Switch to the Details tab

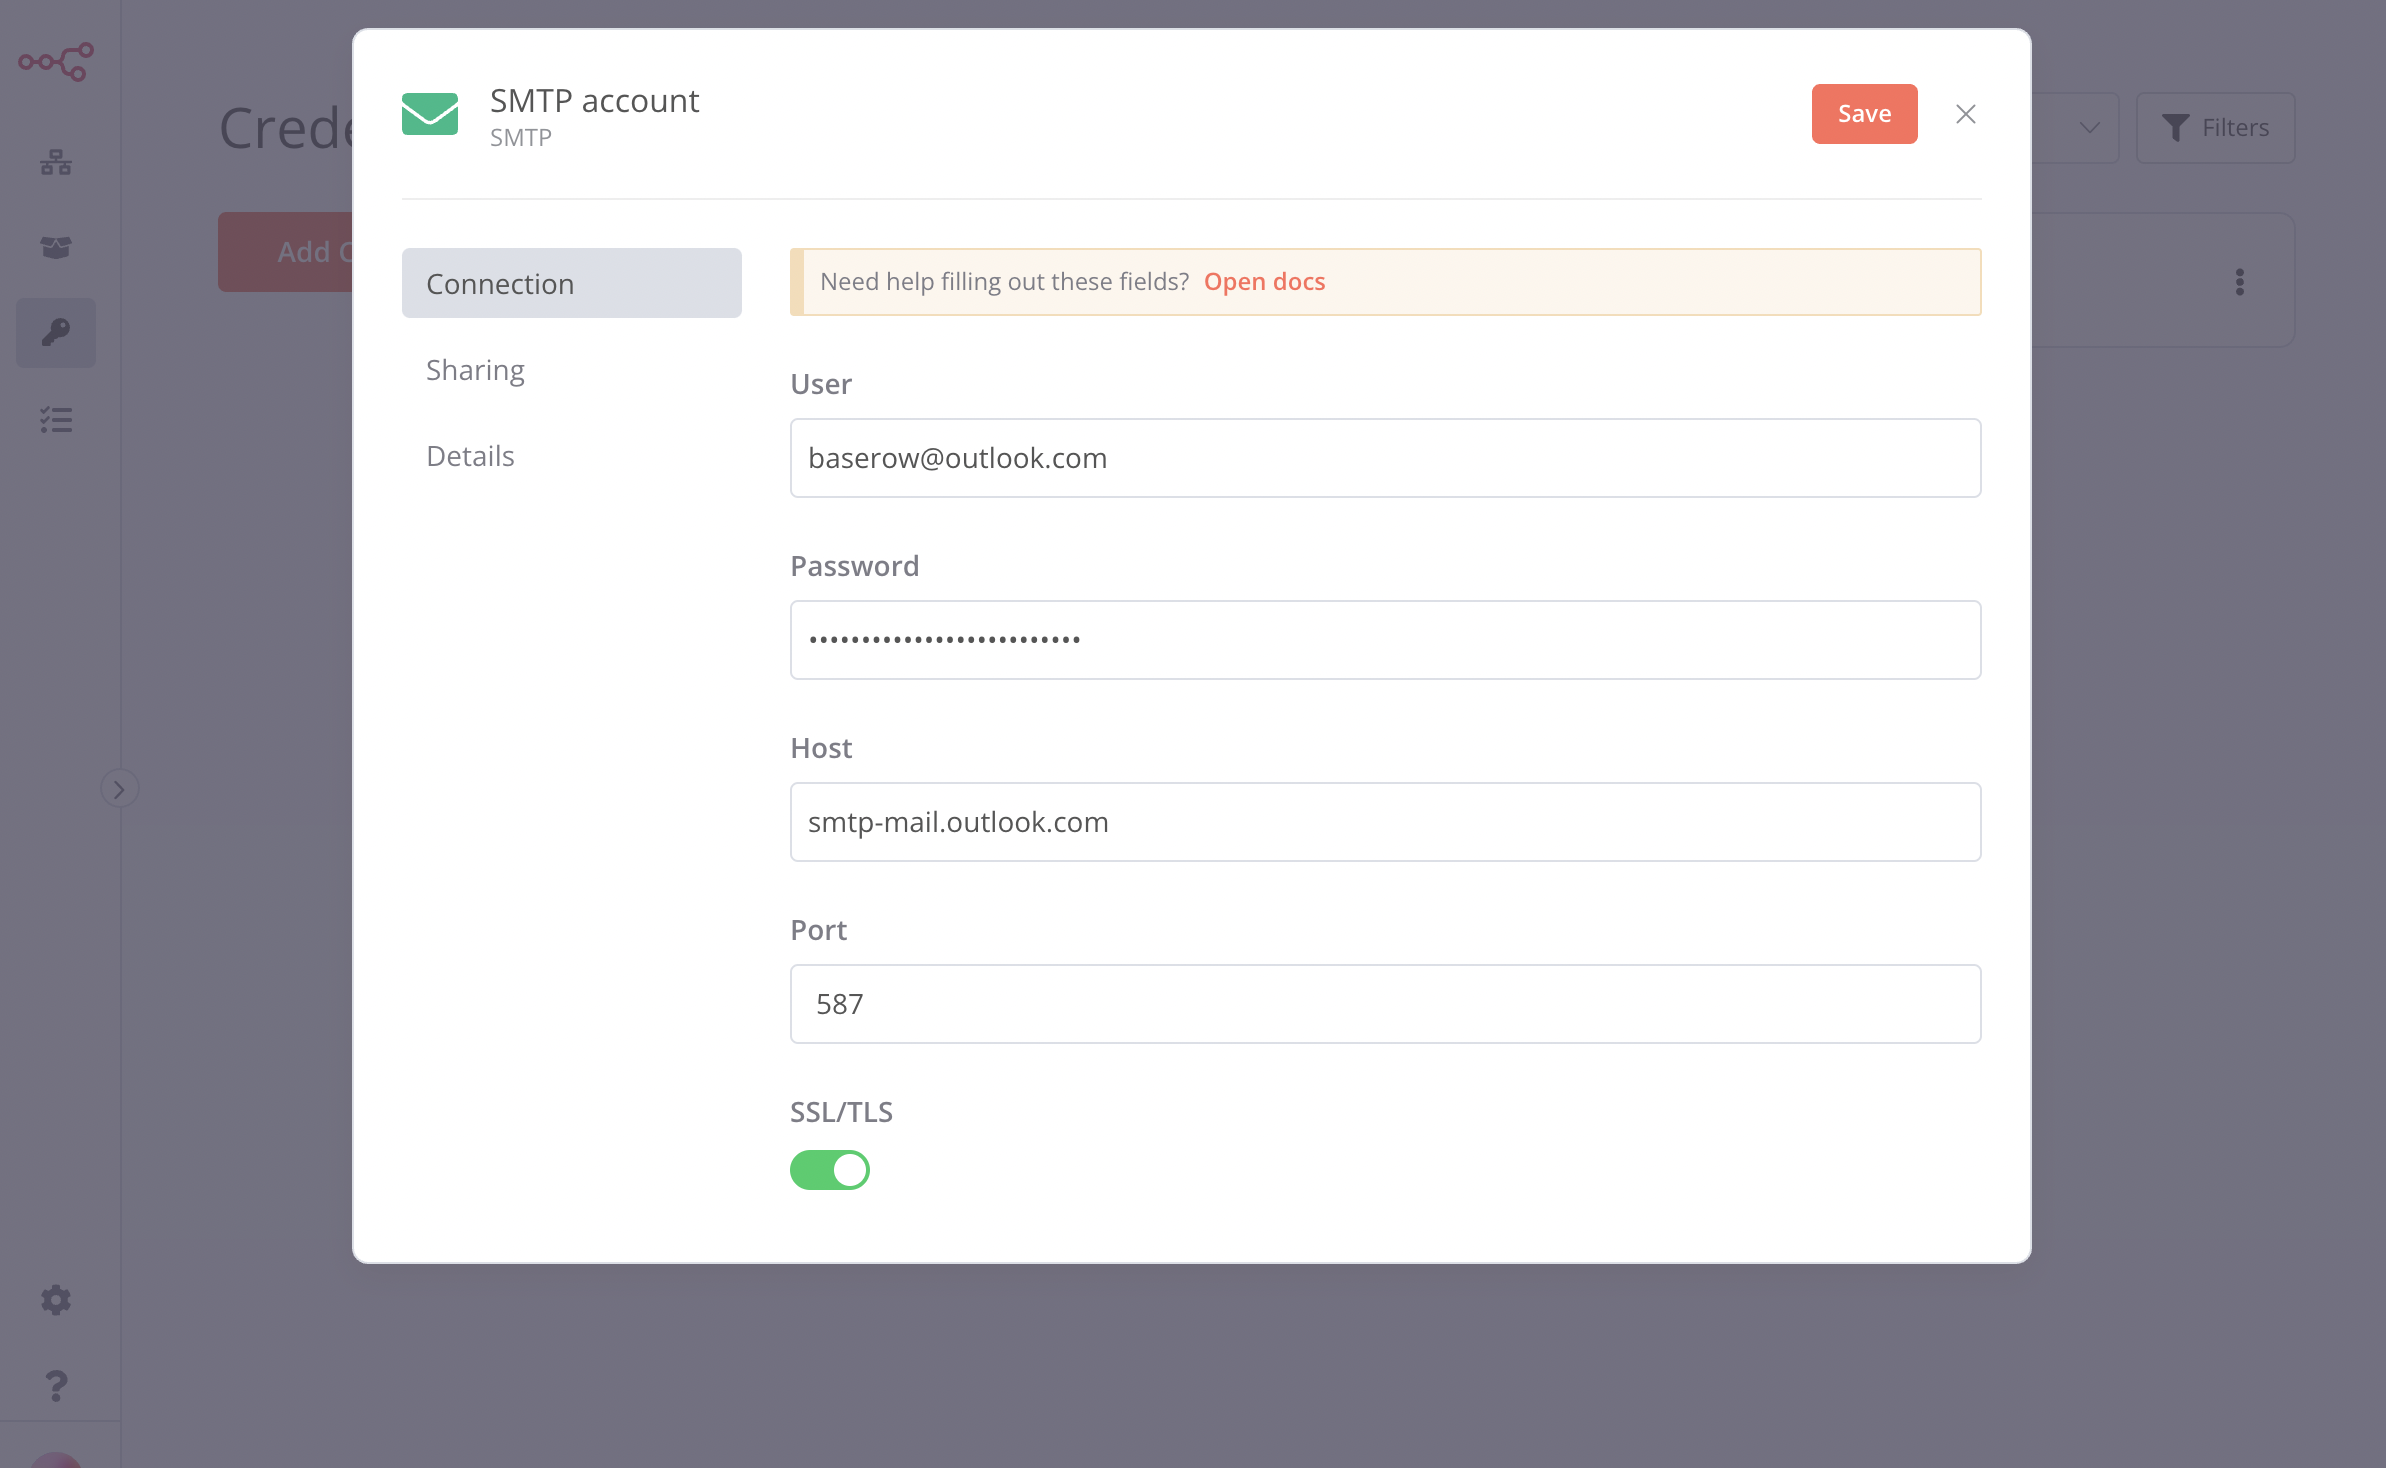470,456
